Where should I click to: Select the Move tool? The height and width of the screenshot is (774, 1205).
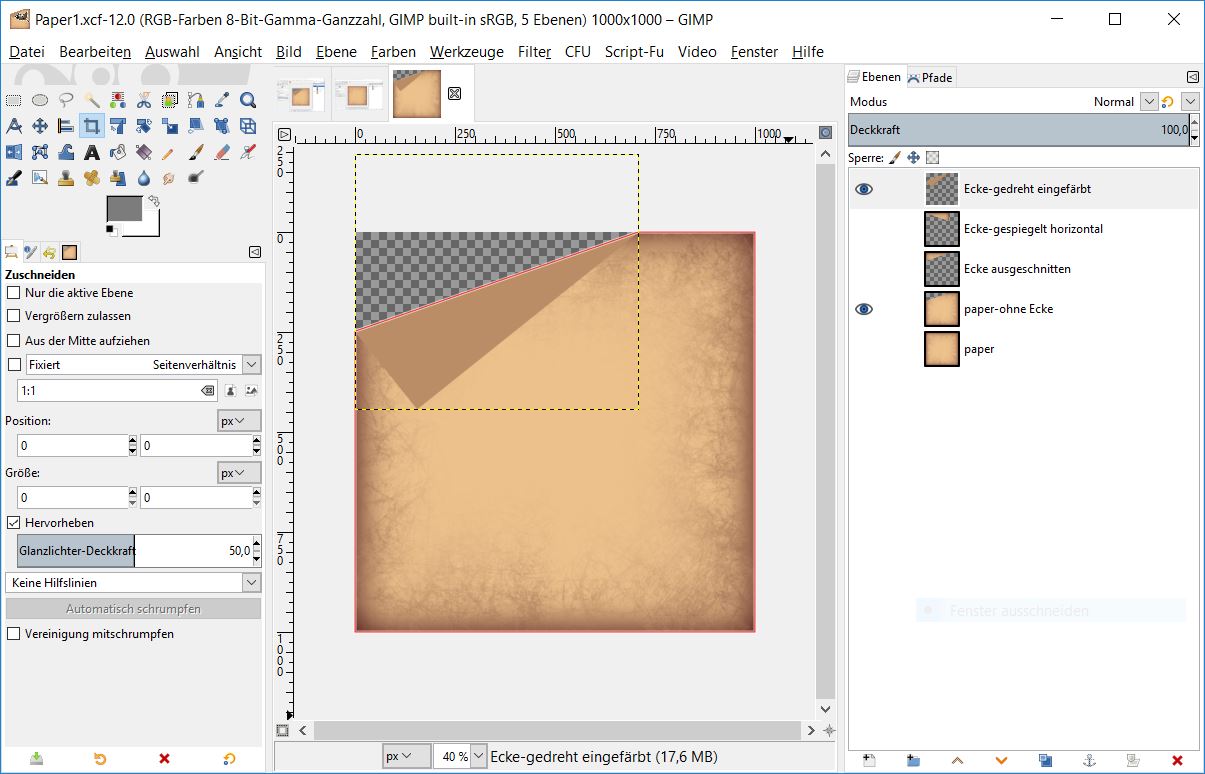(x=40, y=126)
